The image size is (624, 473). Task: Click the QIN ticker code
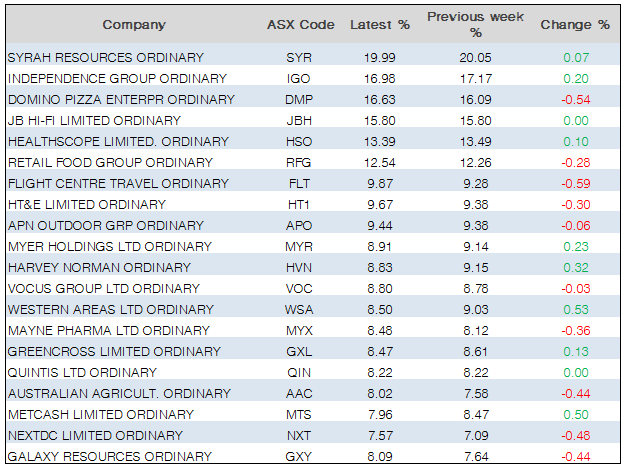coord(298,372)
